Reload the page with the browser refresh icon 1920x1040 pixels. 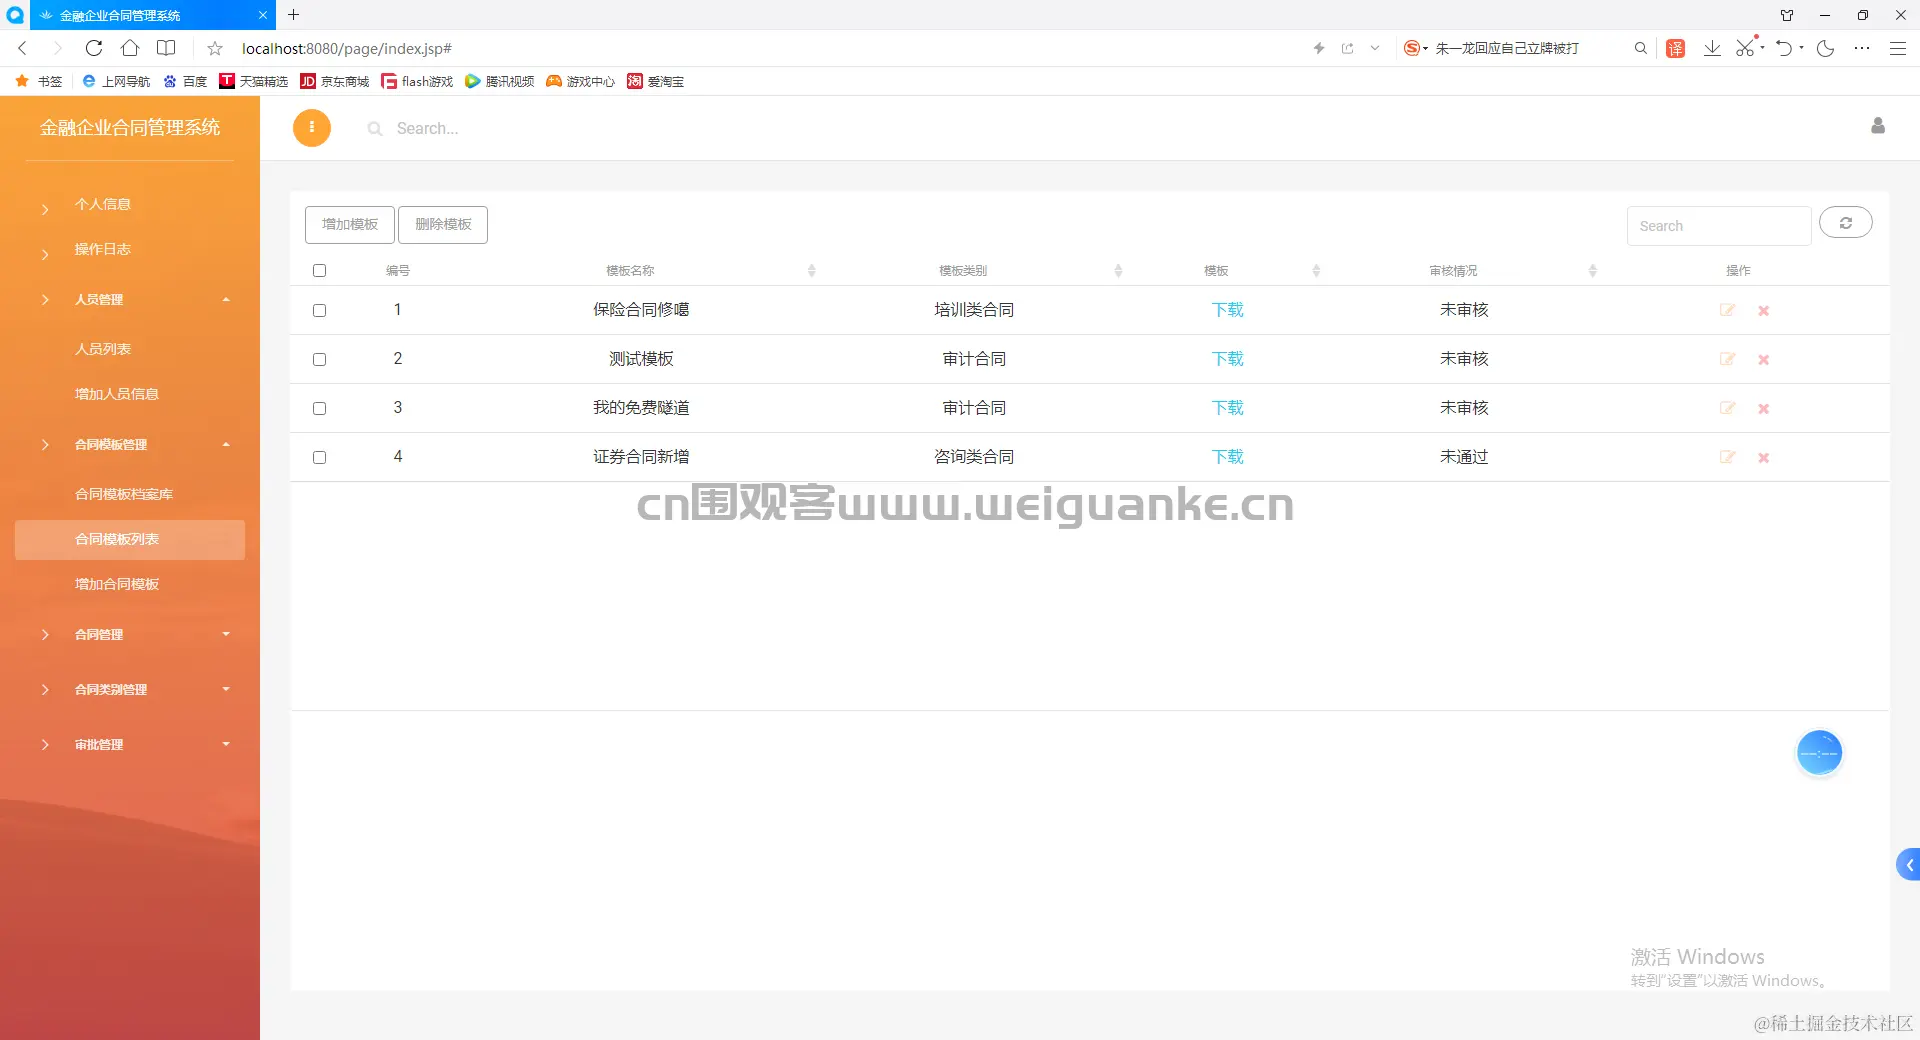coord(94,48)
